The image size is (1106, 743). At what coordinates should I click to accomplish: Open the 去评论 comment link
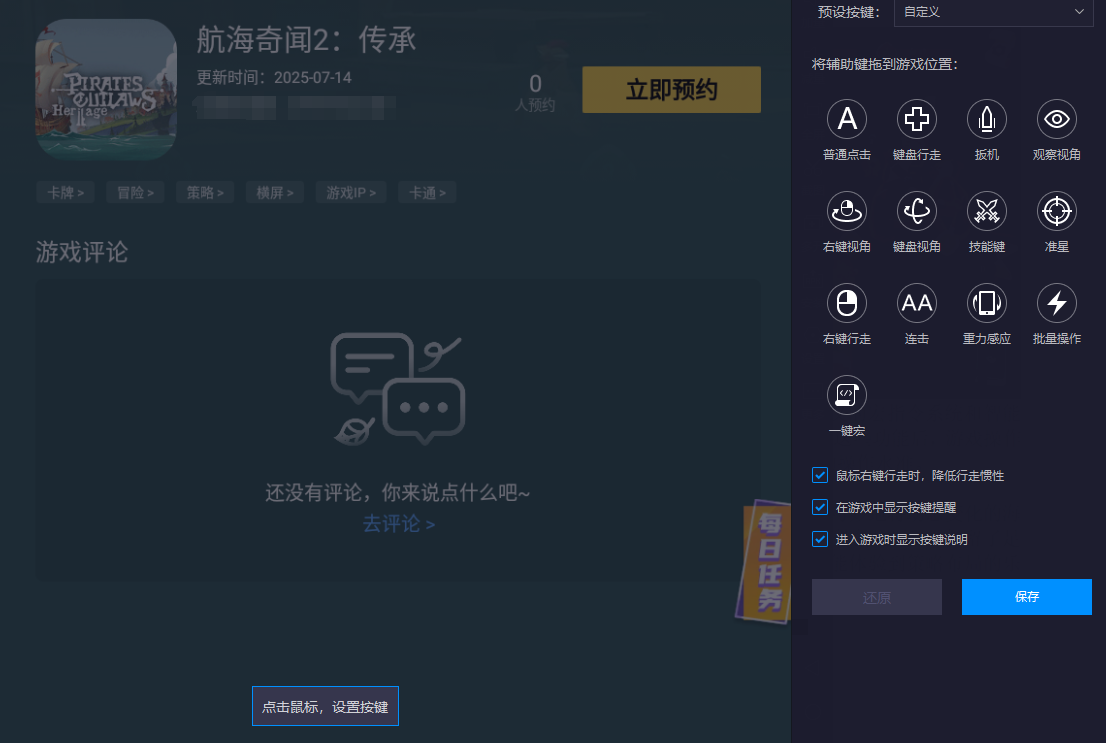coord(398,523)
